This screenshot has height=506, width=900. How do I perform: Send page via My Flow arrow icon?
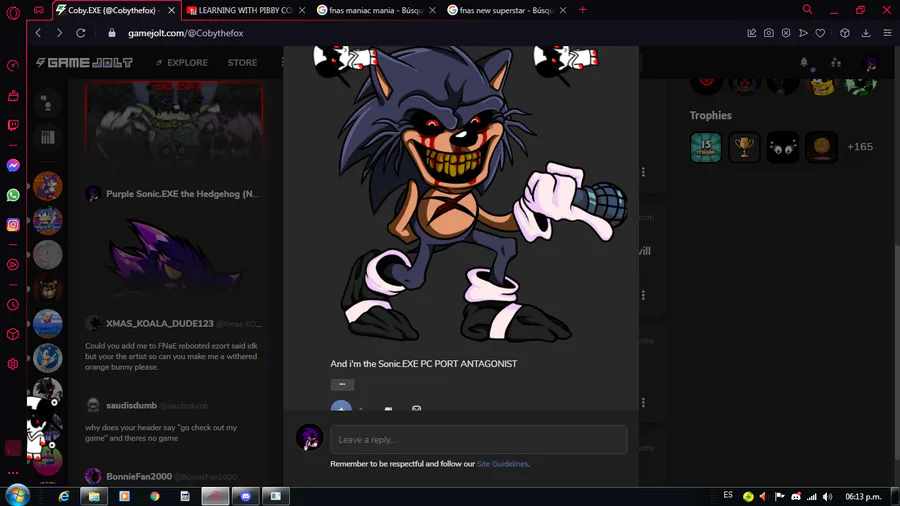pyautogui.click(x=804, y=33)
